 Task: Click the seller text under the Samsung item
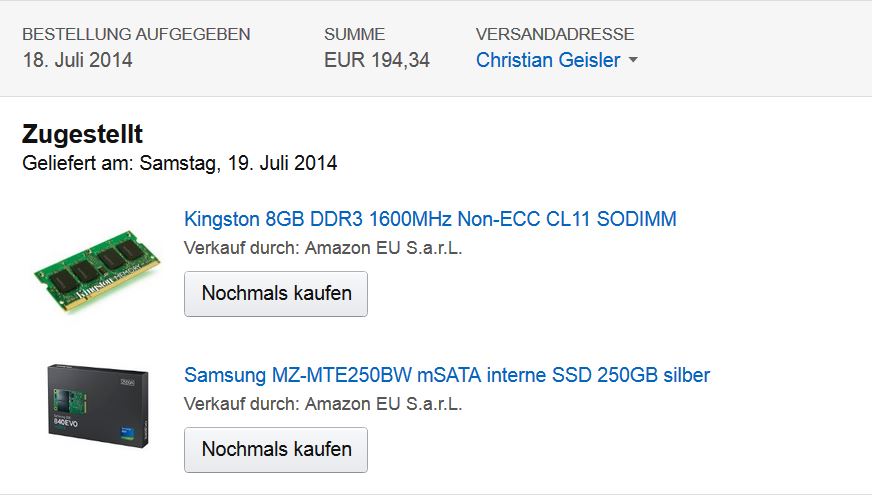323,404
